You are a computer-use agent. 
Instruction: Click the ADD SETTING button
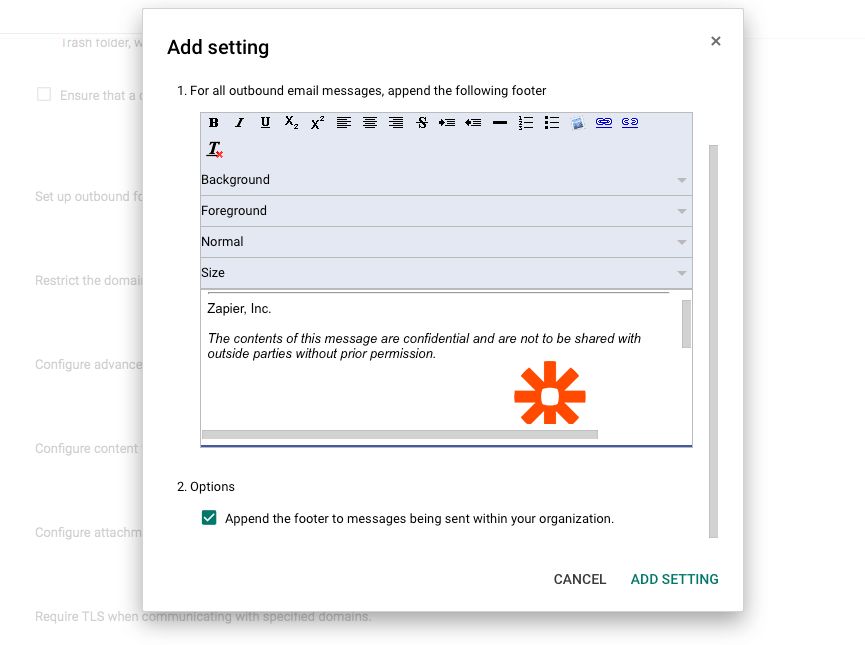(674, 579)
